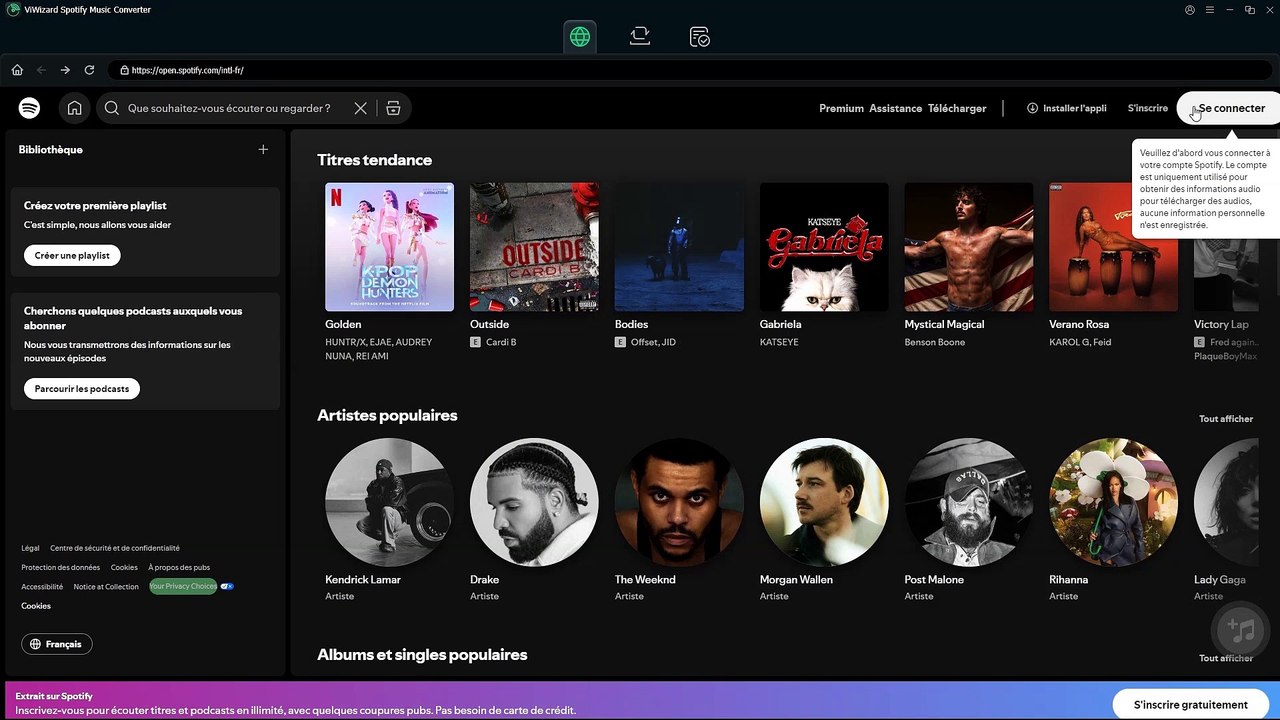1280x720 pixels.
Task: Open Post Malone's artist photo
Action: click(x=969, y=502)
